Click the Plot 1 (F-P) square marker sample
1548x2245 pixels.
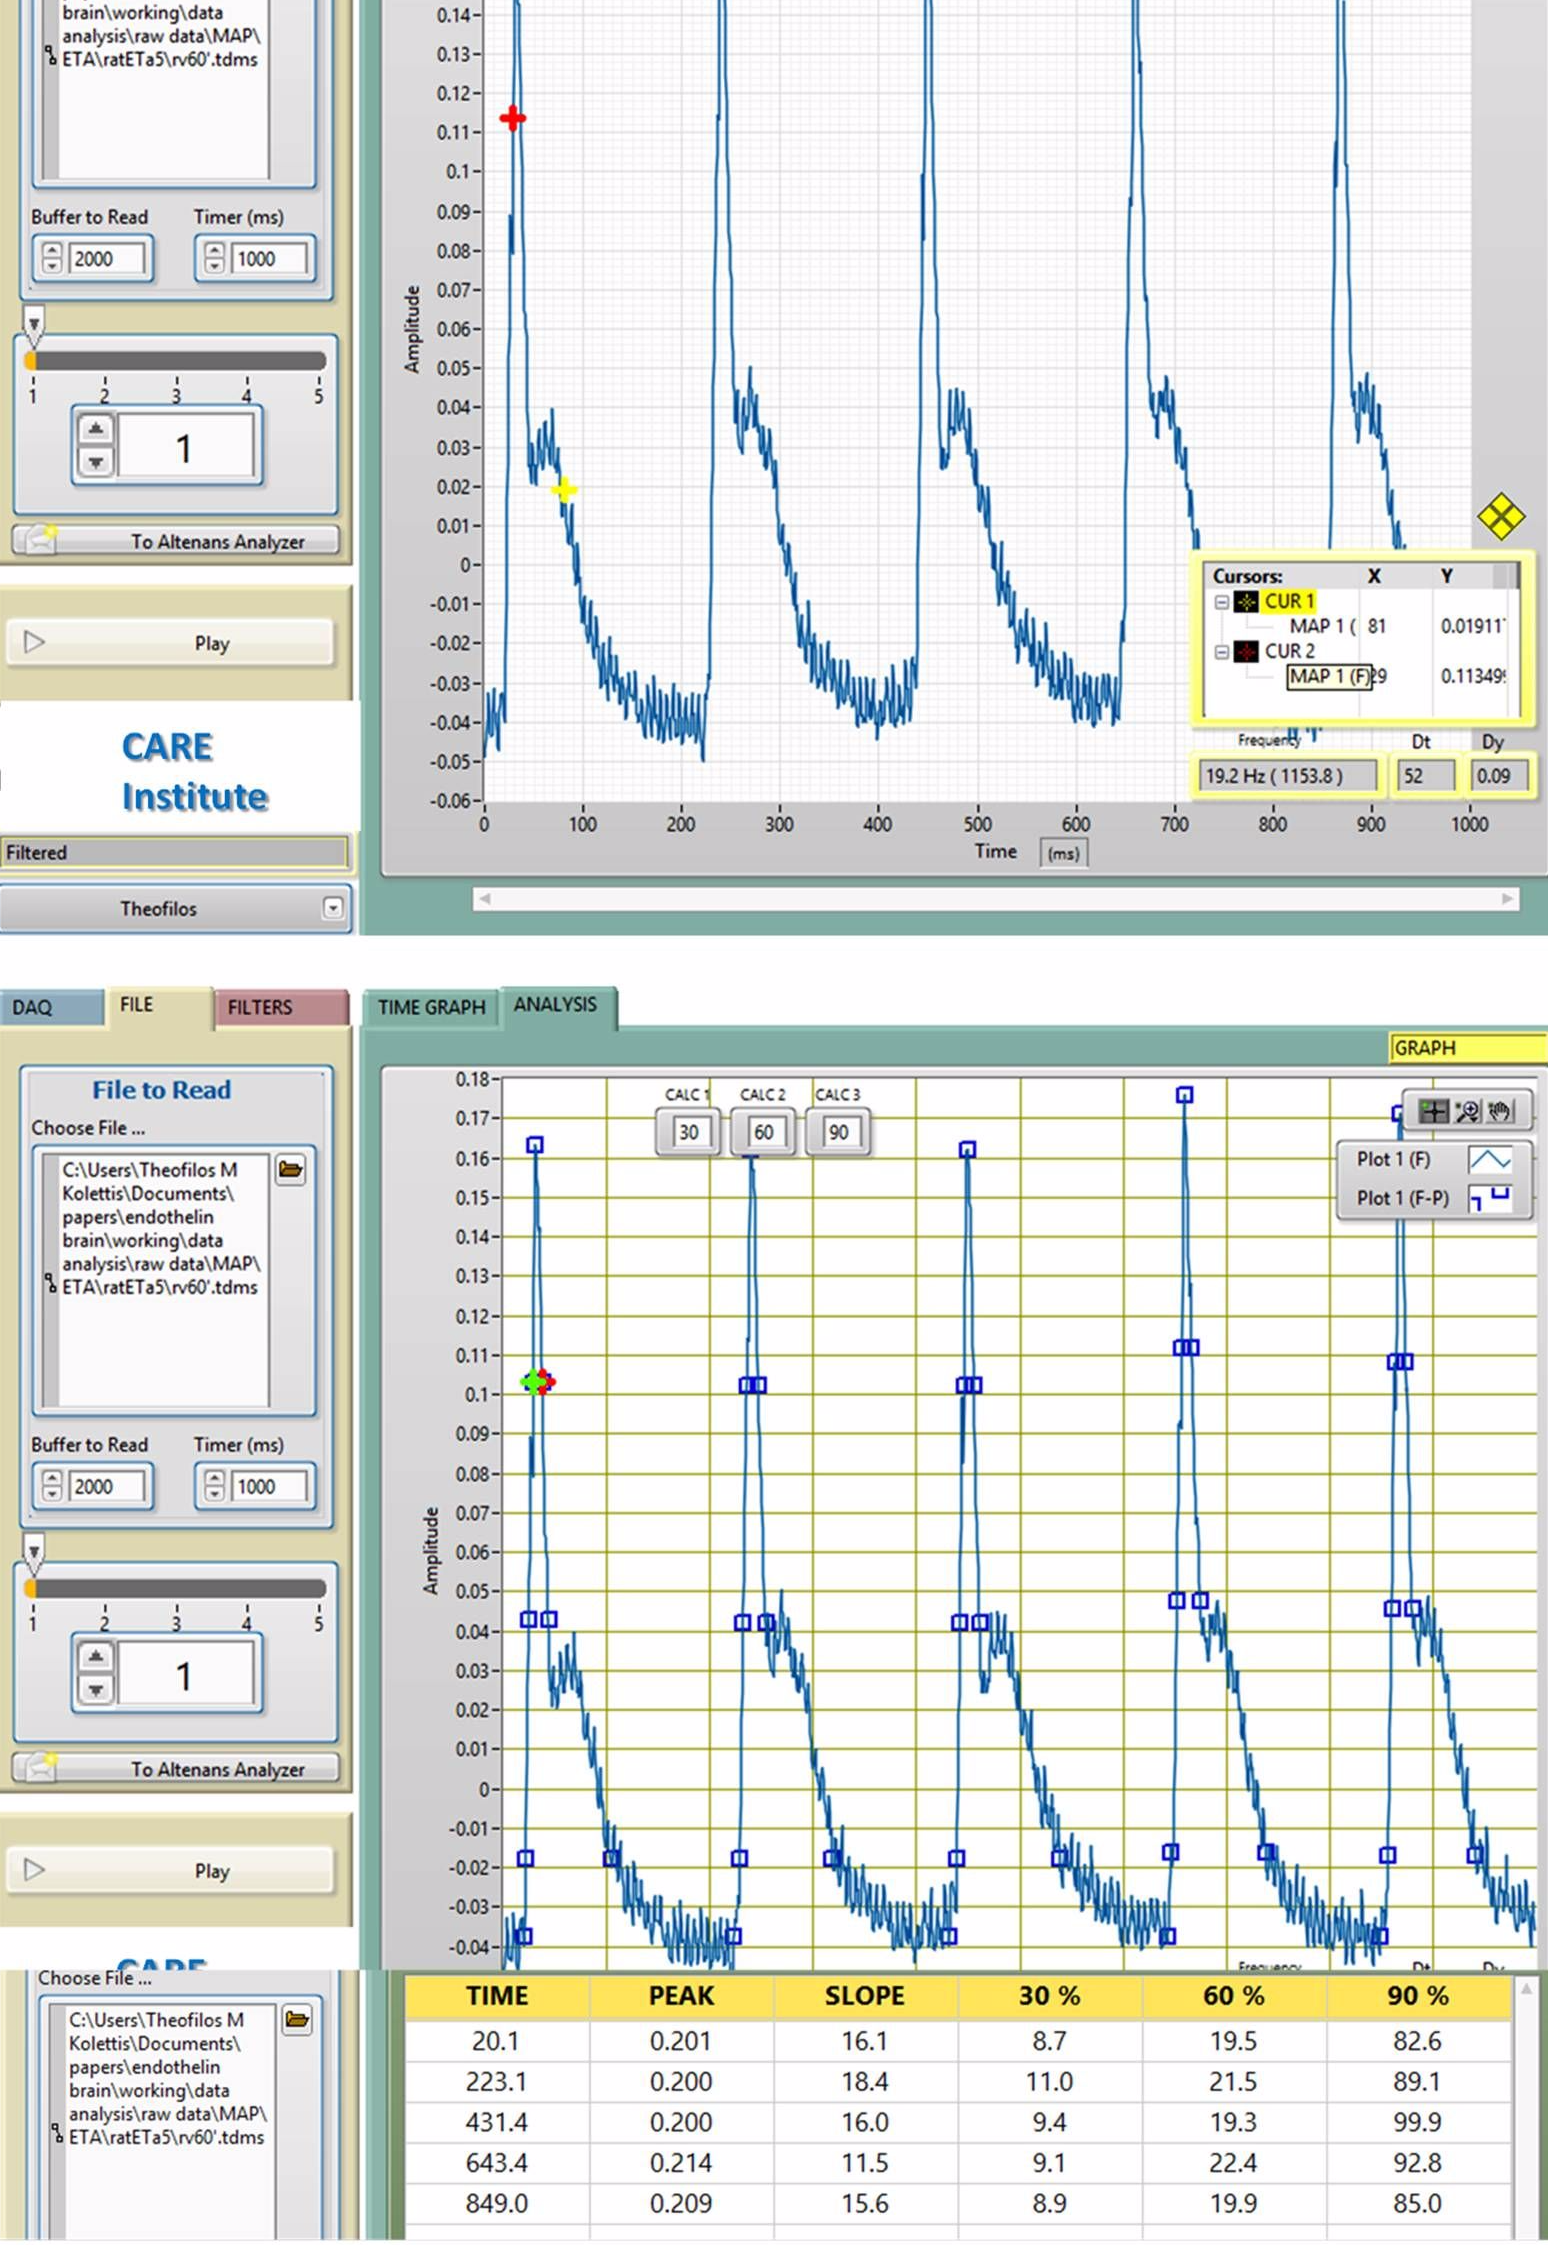click(x=1489, y=1197)
